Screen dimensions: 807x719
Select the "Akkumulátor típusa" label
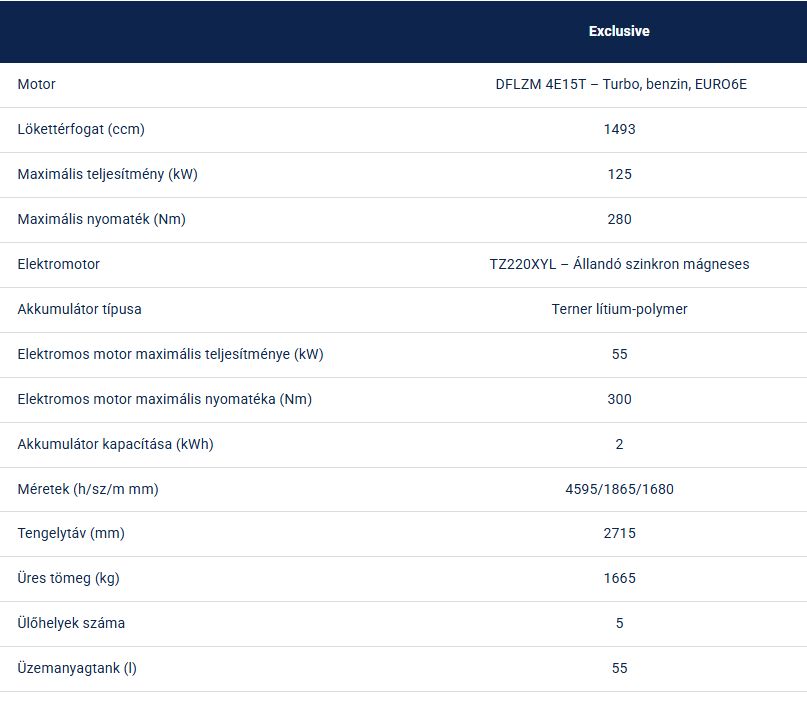[x=79, y=309]
